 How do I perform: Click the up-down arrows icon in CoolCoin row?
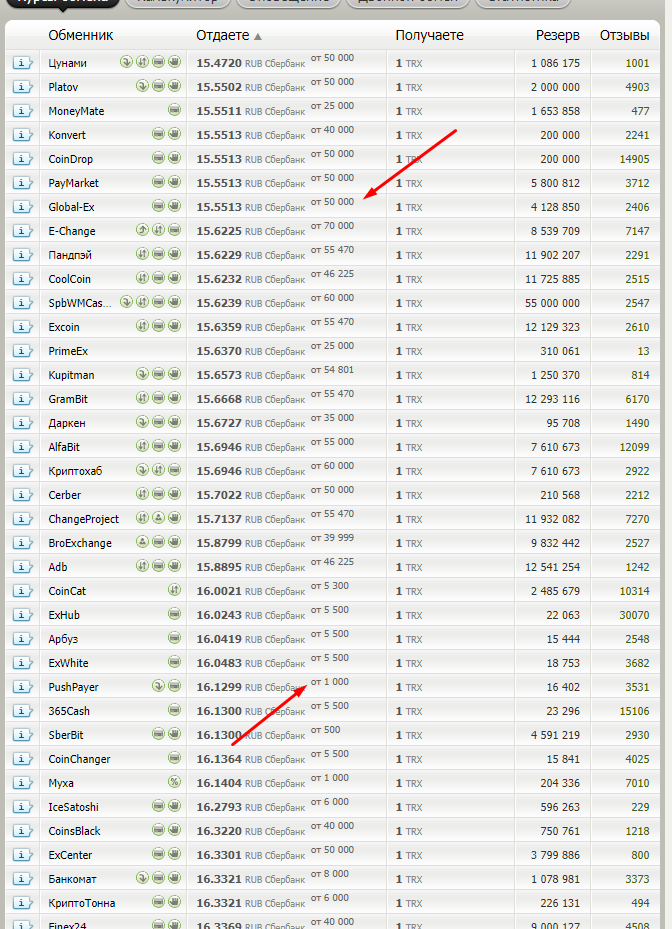click(142, 277)
